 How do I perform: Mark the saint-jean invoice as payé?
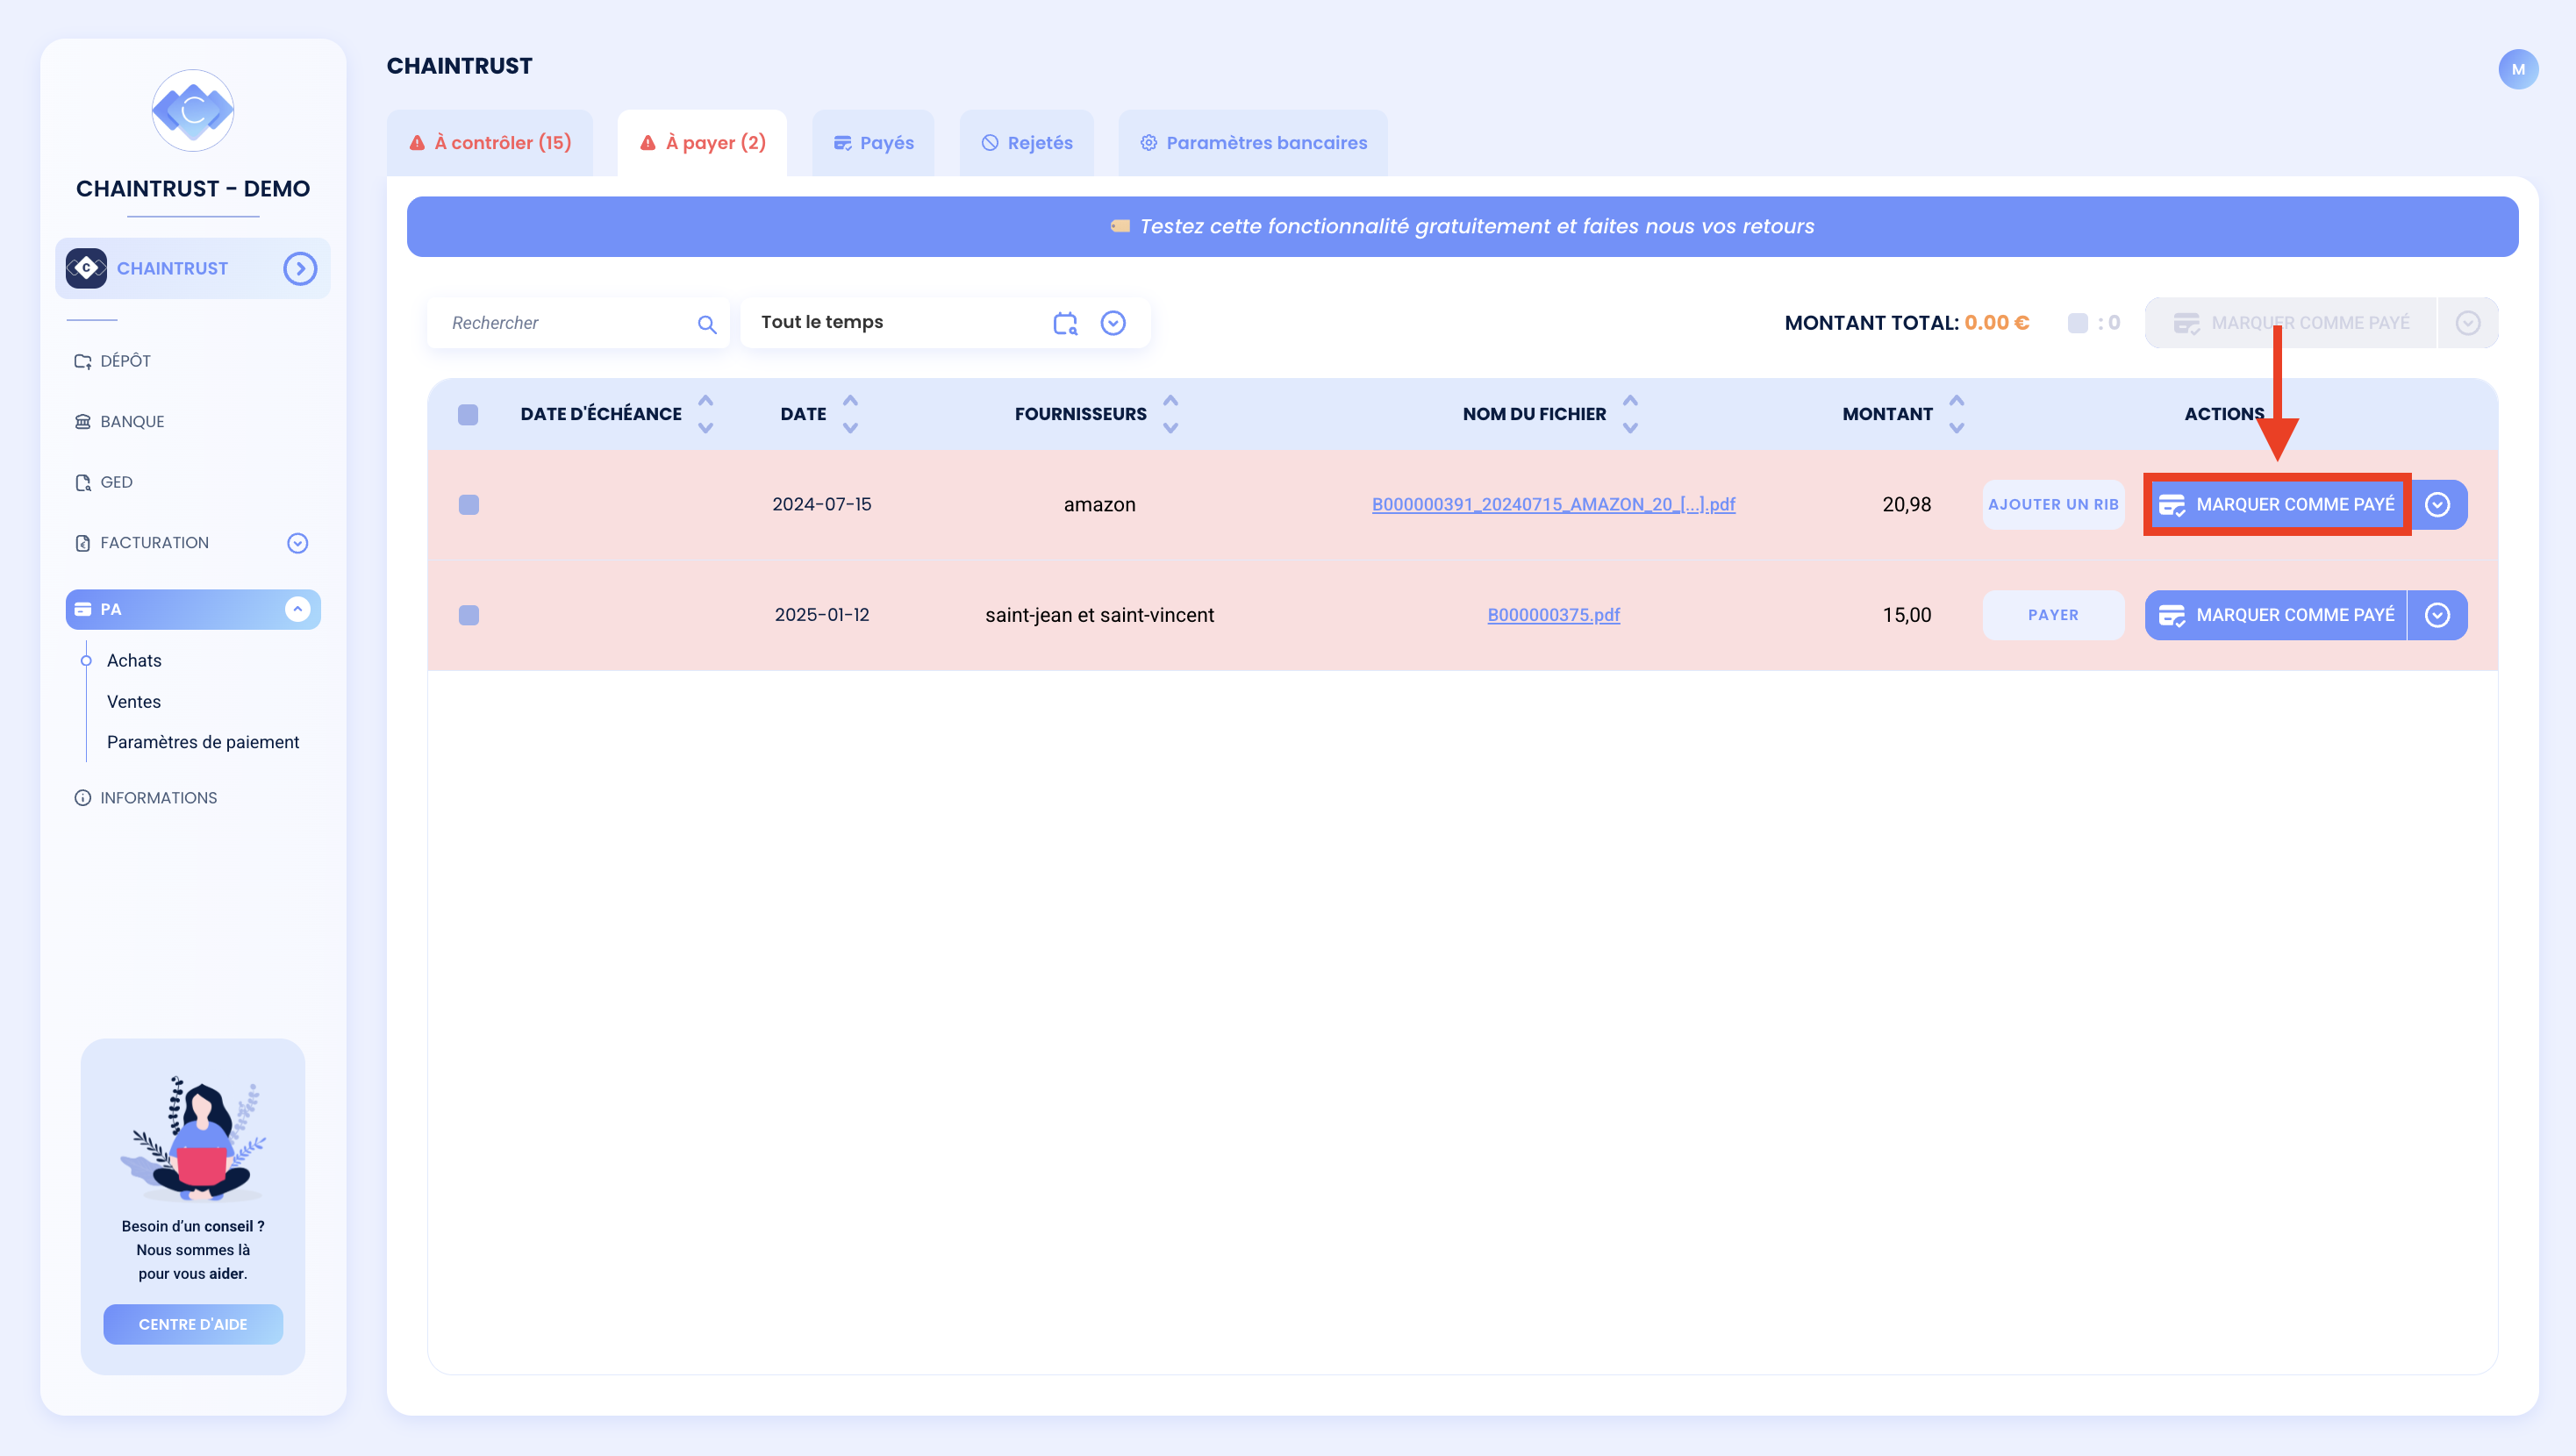click(2276, 615)
